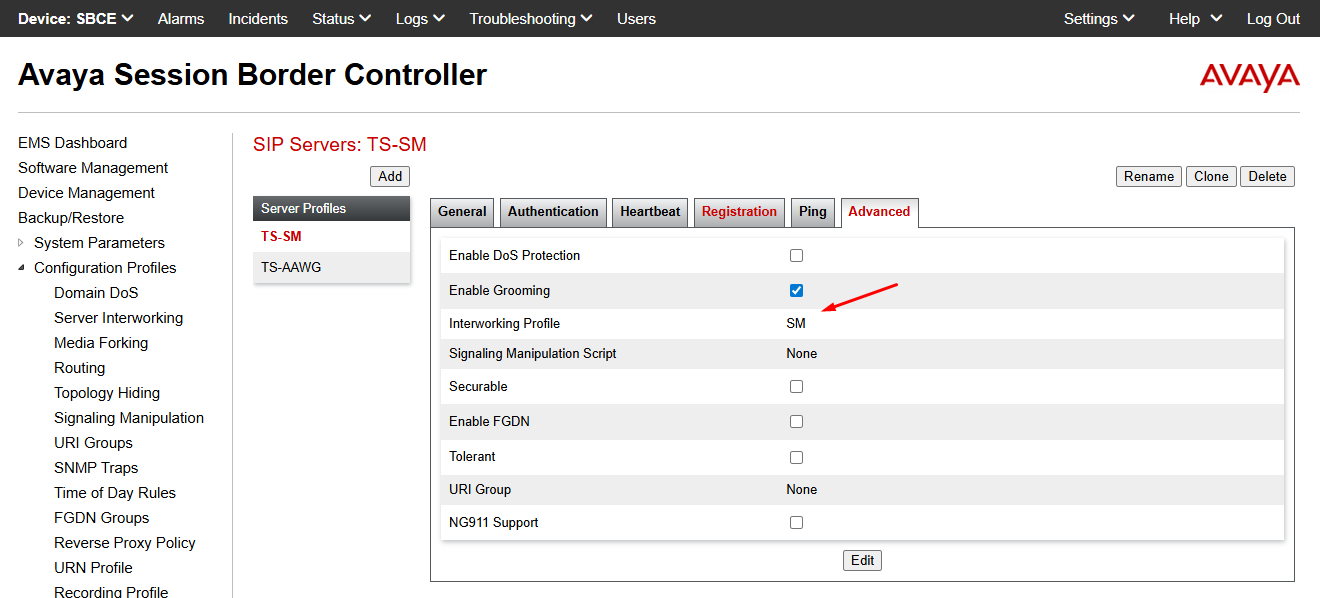The image size is (1320, 598).
Task: Tick the NG911 Support checkbox
Action: (796, 523)
